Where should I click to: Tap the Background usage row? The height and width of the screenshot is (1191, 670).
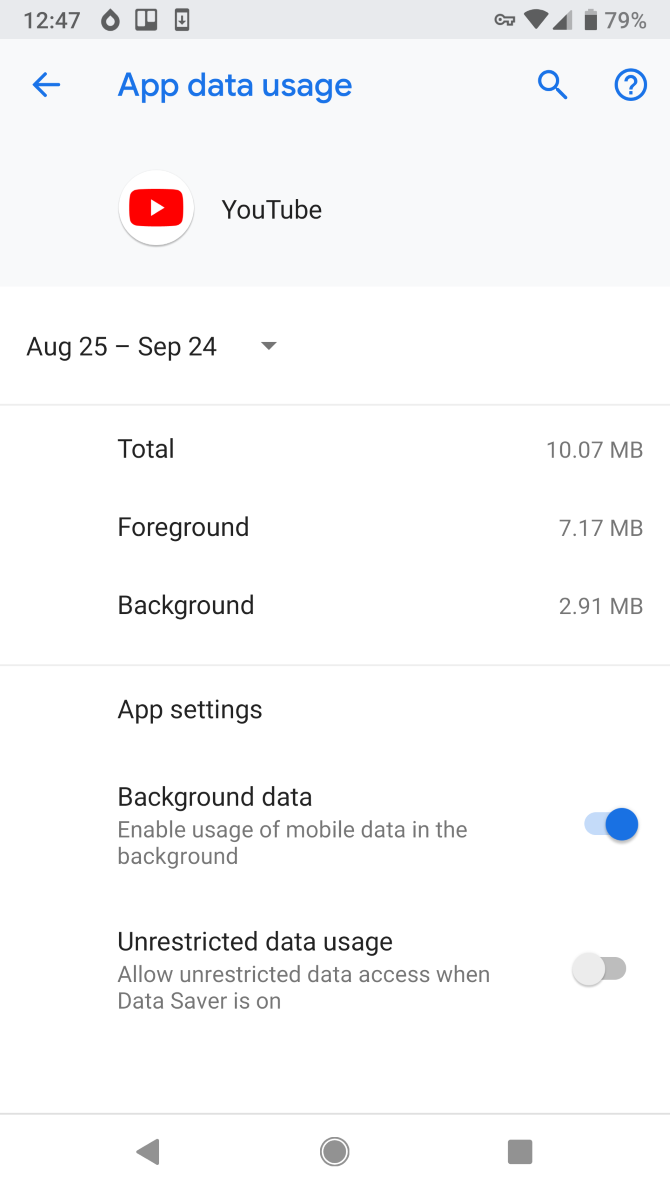335,605
